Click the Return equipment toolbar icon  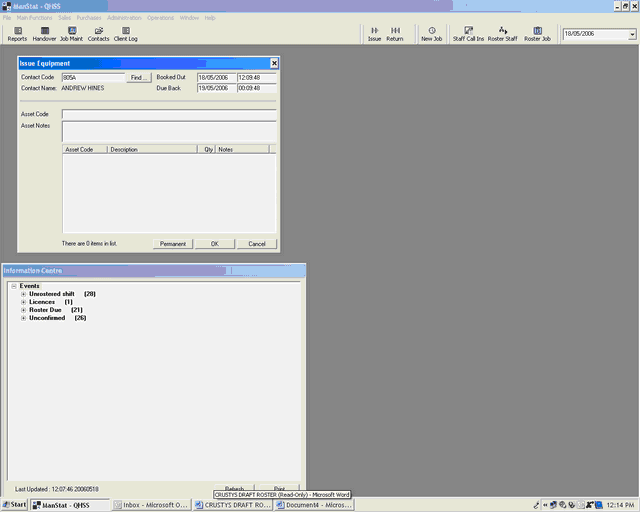[395, 34]
